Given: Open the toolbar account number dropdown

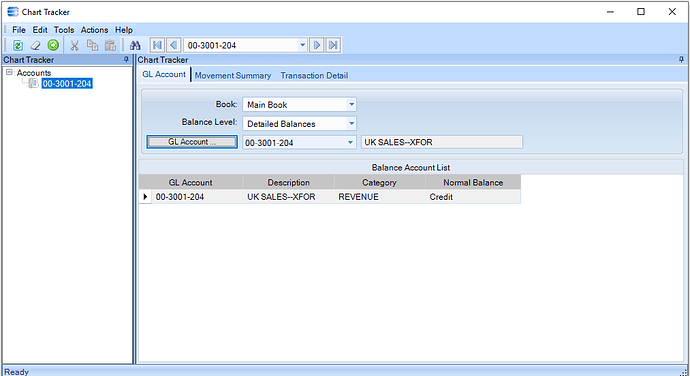Looking at the screenshot, I should tap(302, 45).
